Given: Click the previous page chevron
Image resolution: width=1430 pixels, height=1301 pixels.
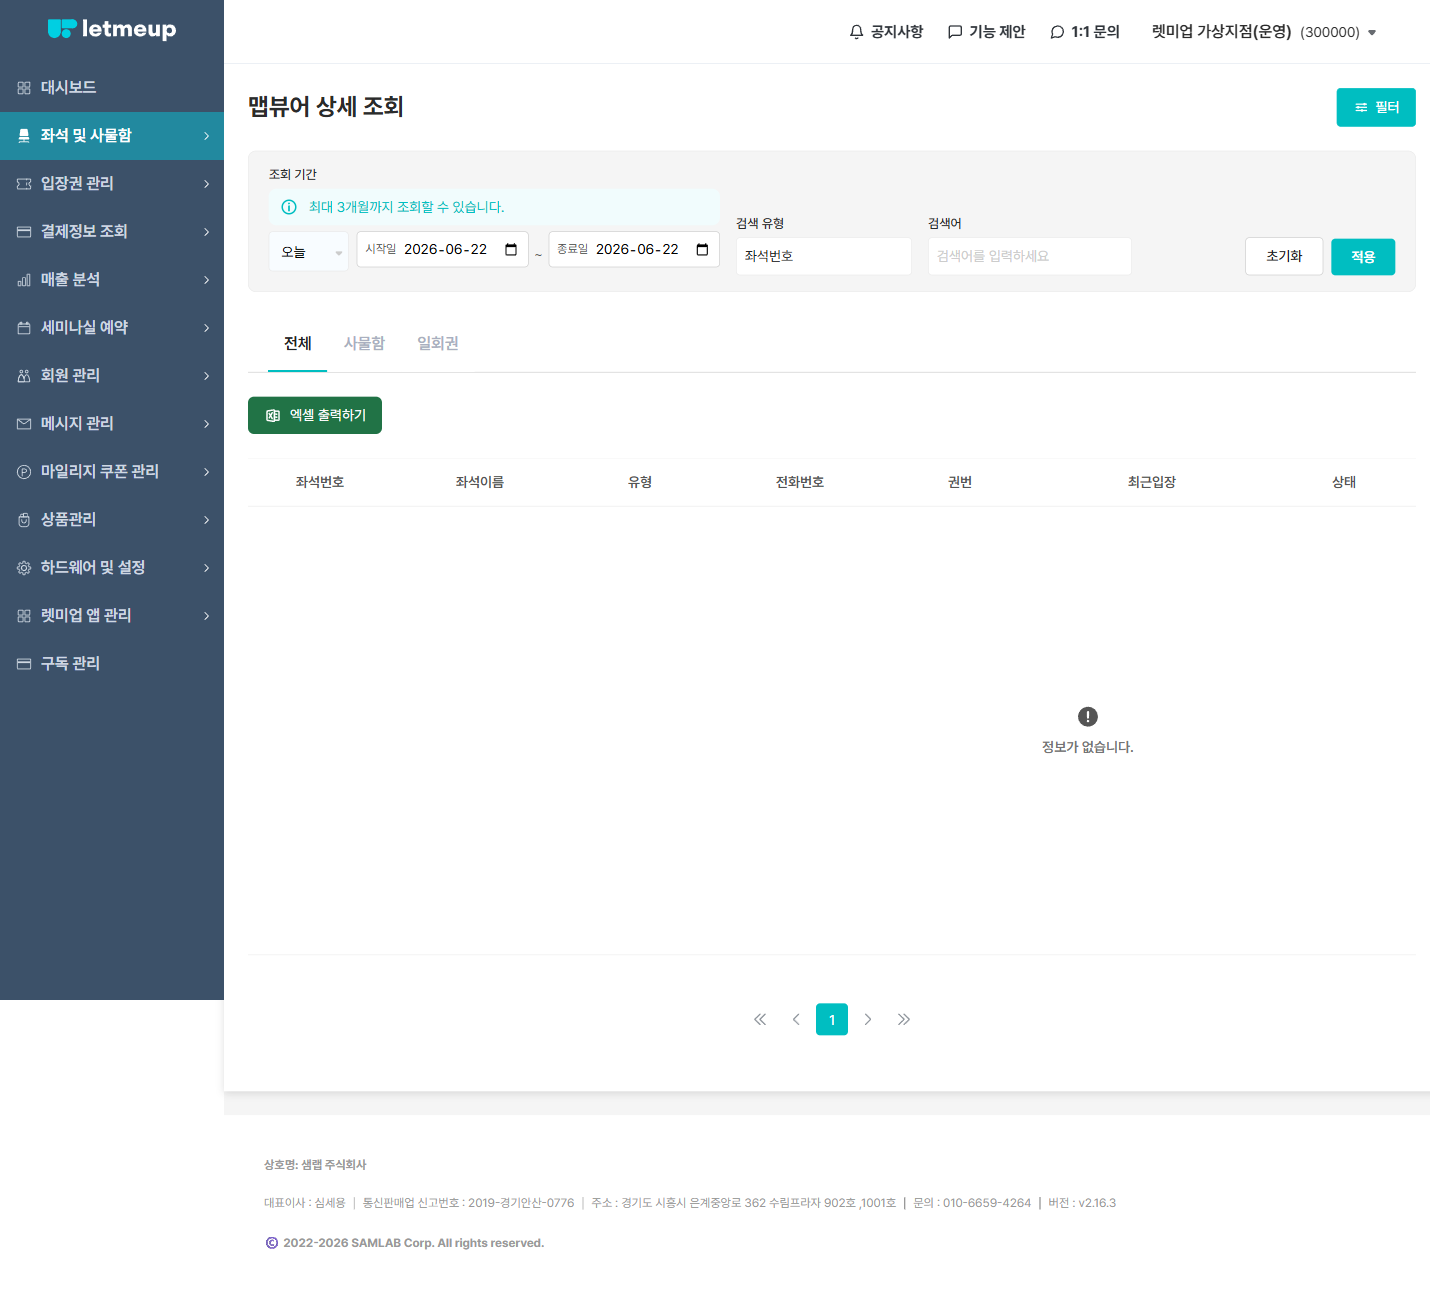Looking at the screenshot, I should pos(796,1019).
